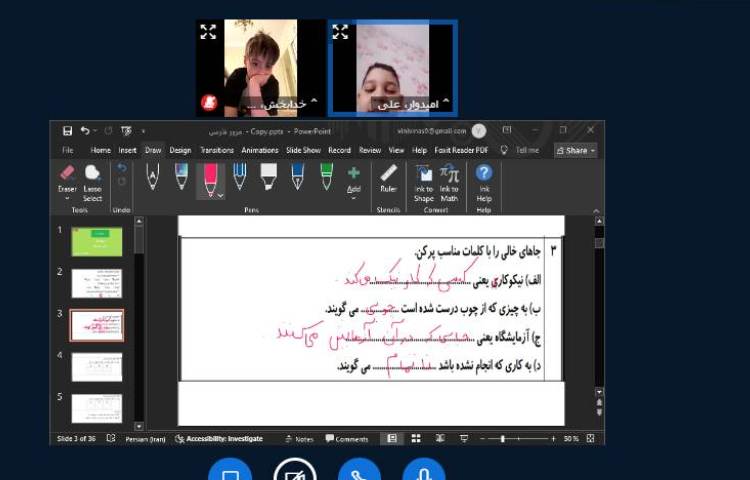Open the Eraser options dropdown arrow
This screenshot has height=480, width=750.
coord(67,198)
